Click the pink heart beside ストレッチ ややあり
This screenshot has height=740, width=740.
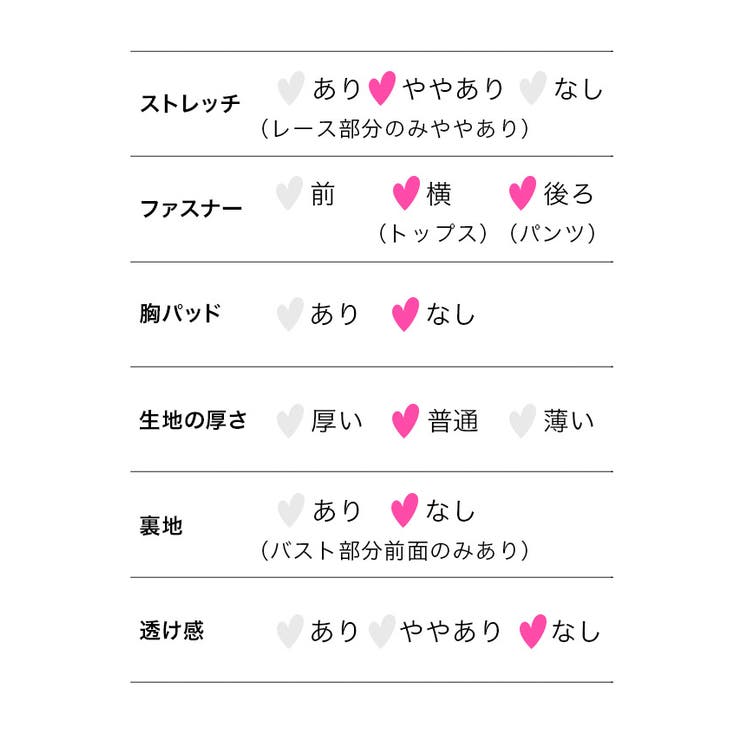(382, 89)
